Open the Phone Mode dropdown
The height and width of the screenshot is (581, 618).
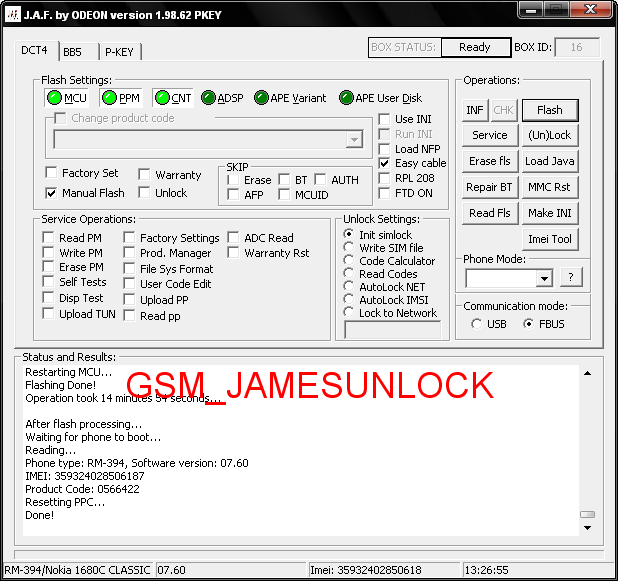pos(544,278)
